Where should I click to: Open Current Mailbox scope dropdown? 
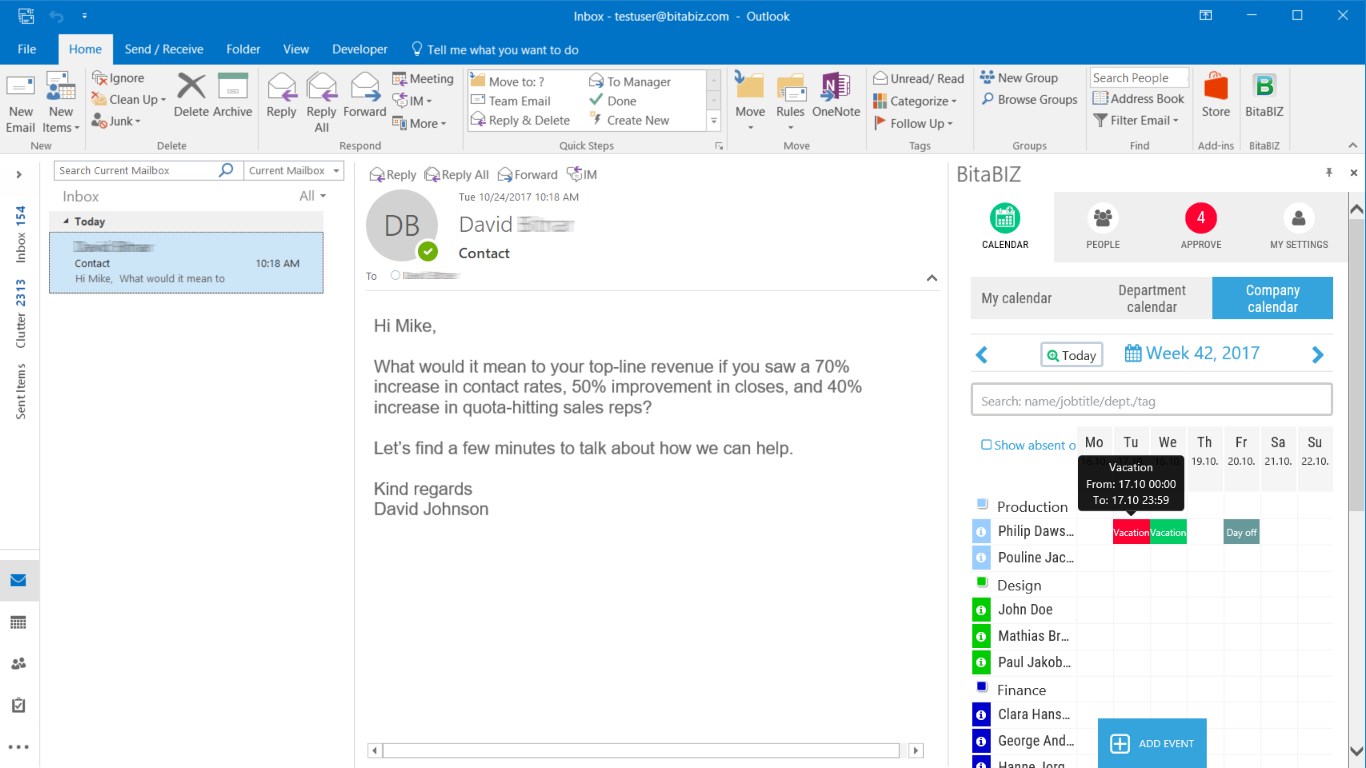294,171
